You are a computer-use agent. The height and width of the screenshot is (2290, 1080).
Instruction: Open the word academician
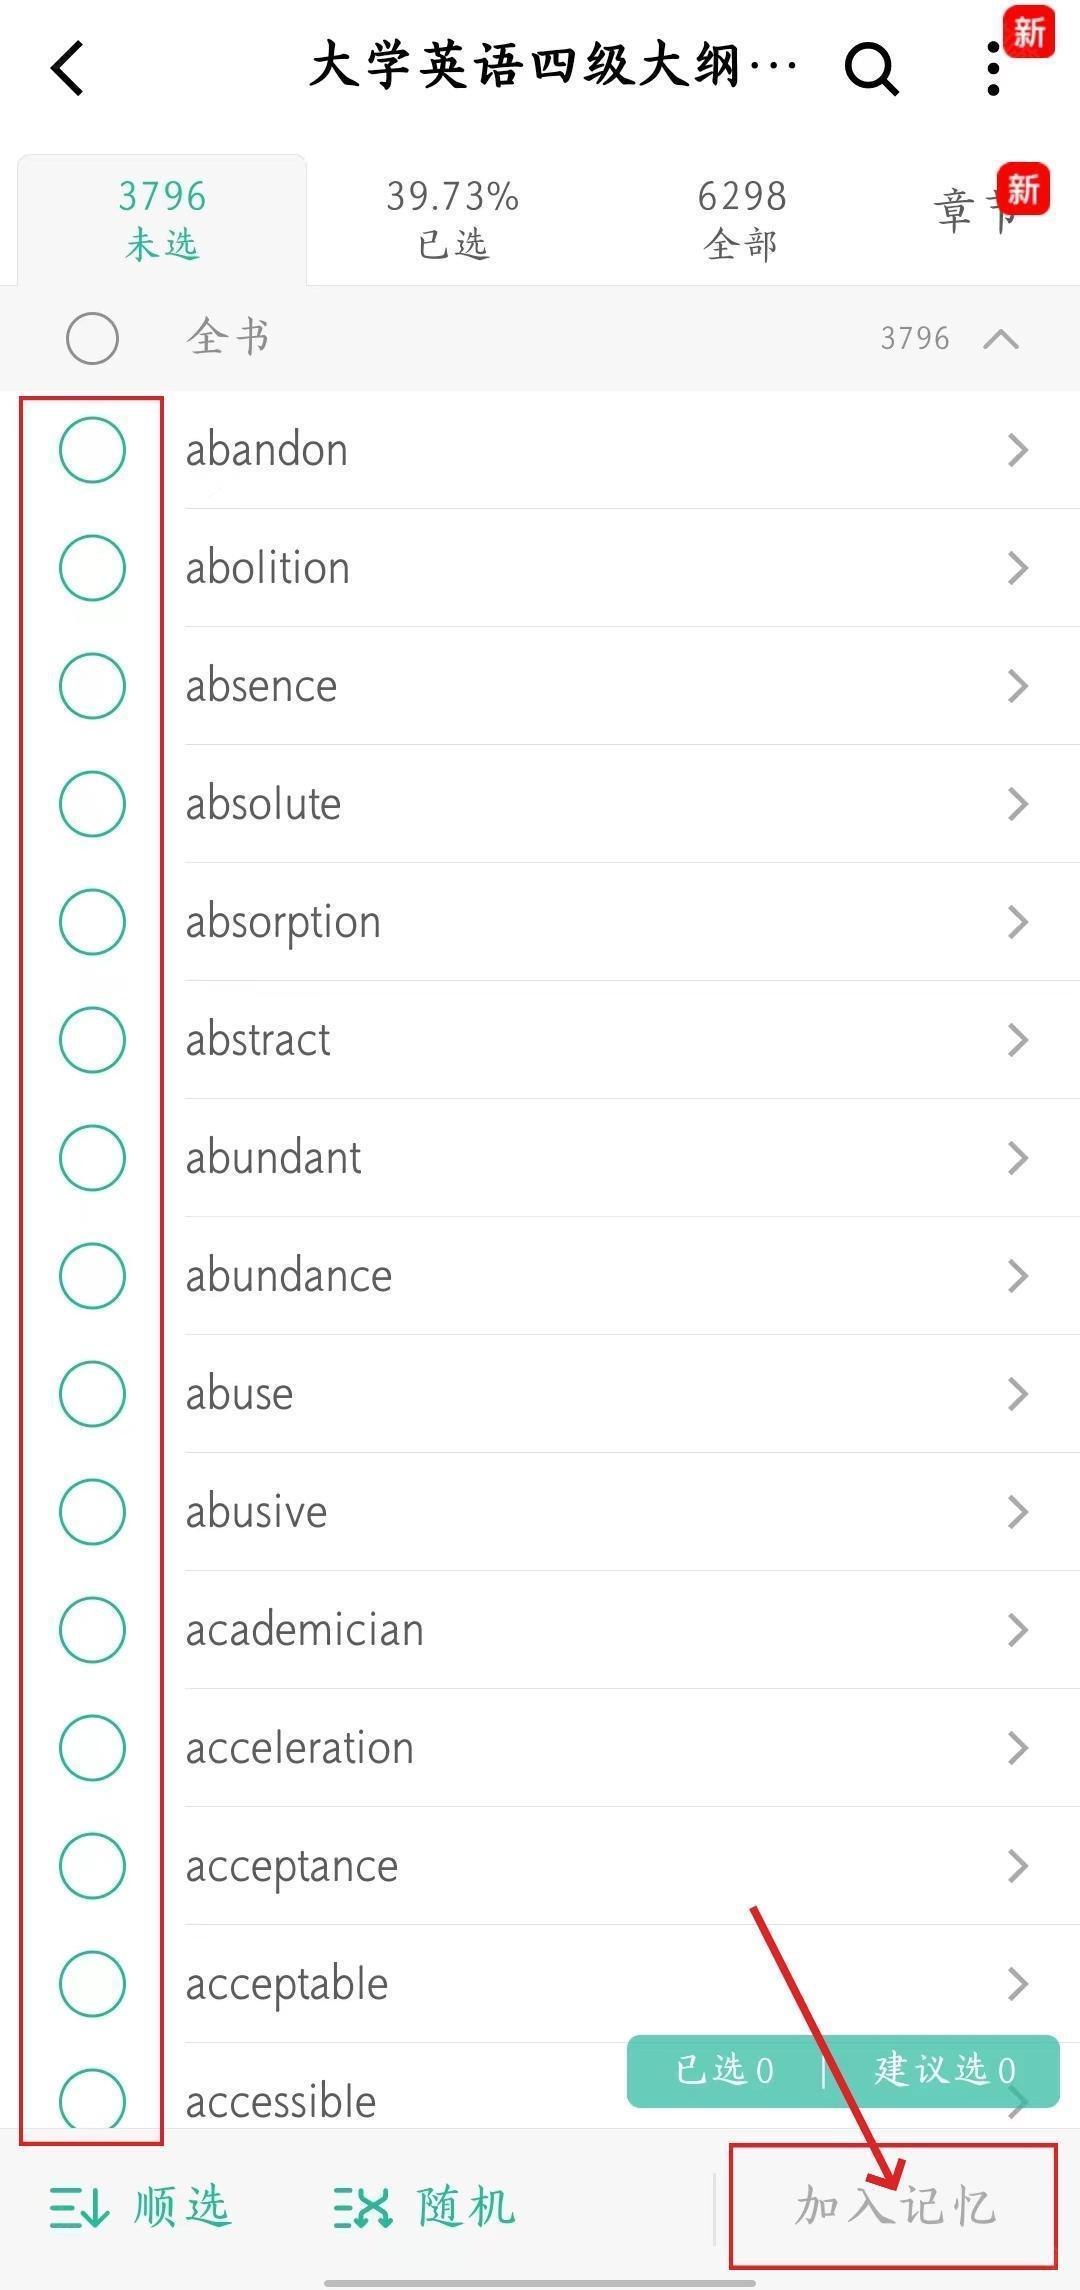[305, 1631]
